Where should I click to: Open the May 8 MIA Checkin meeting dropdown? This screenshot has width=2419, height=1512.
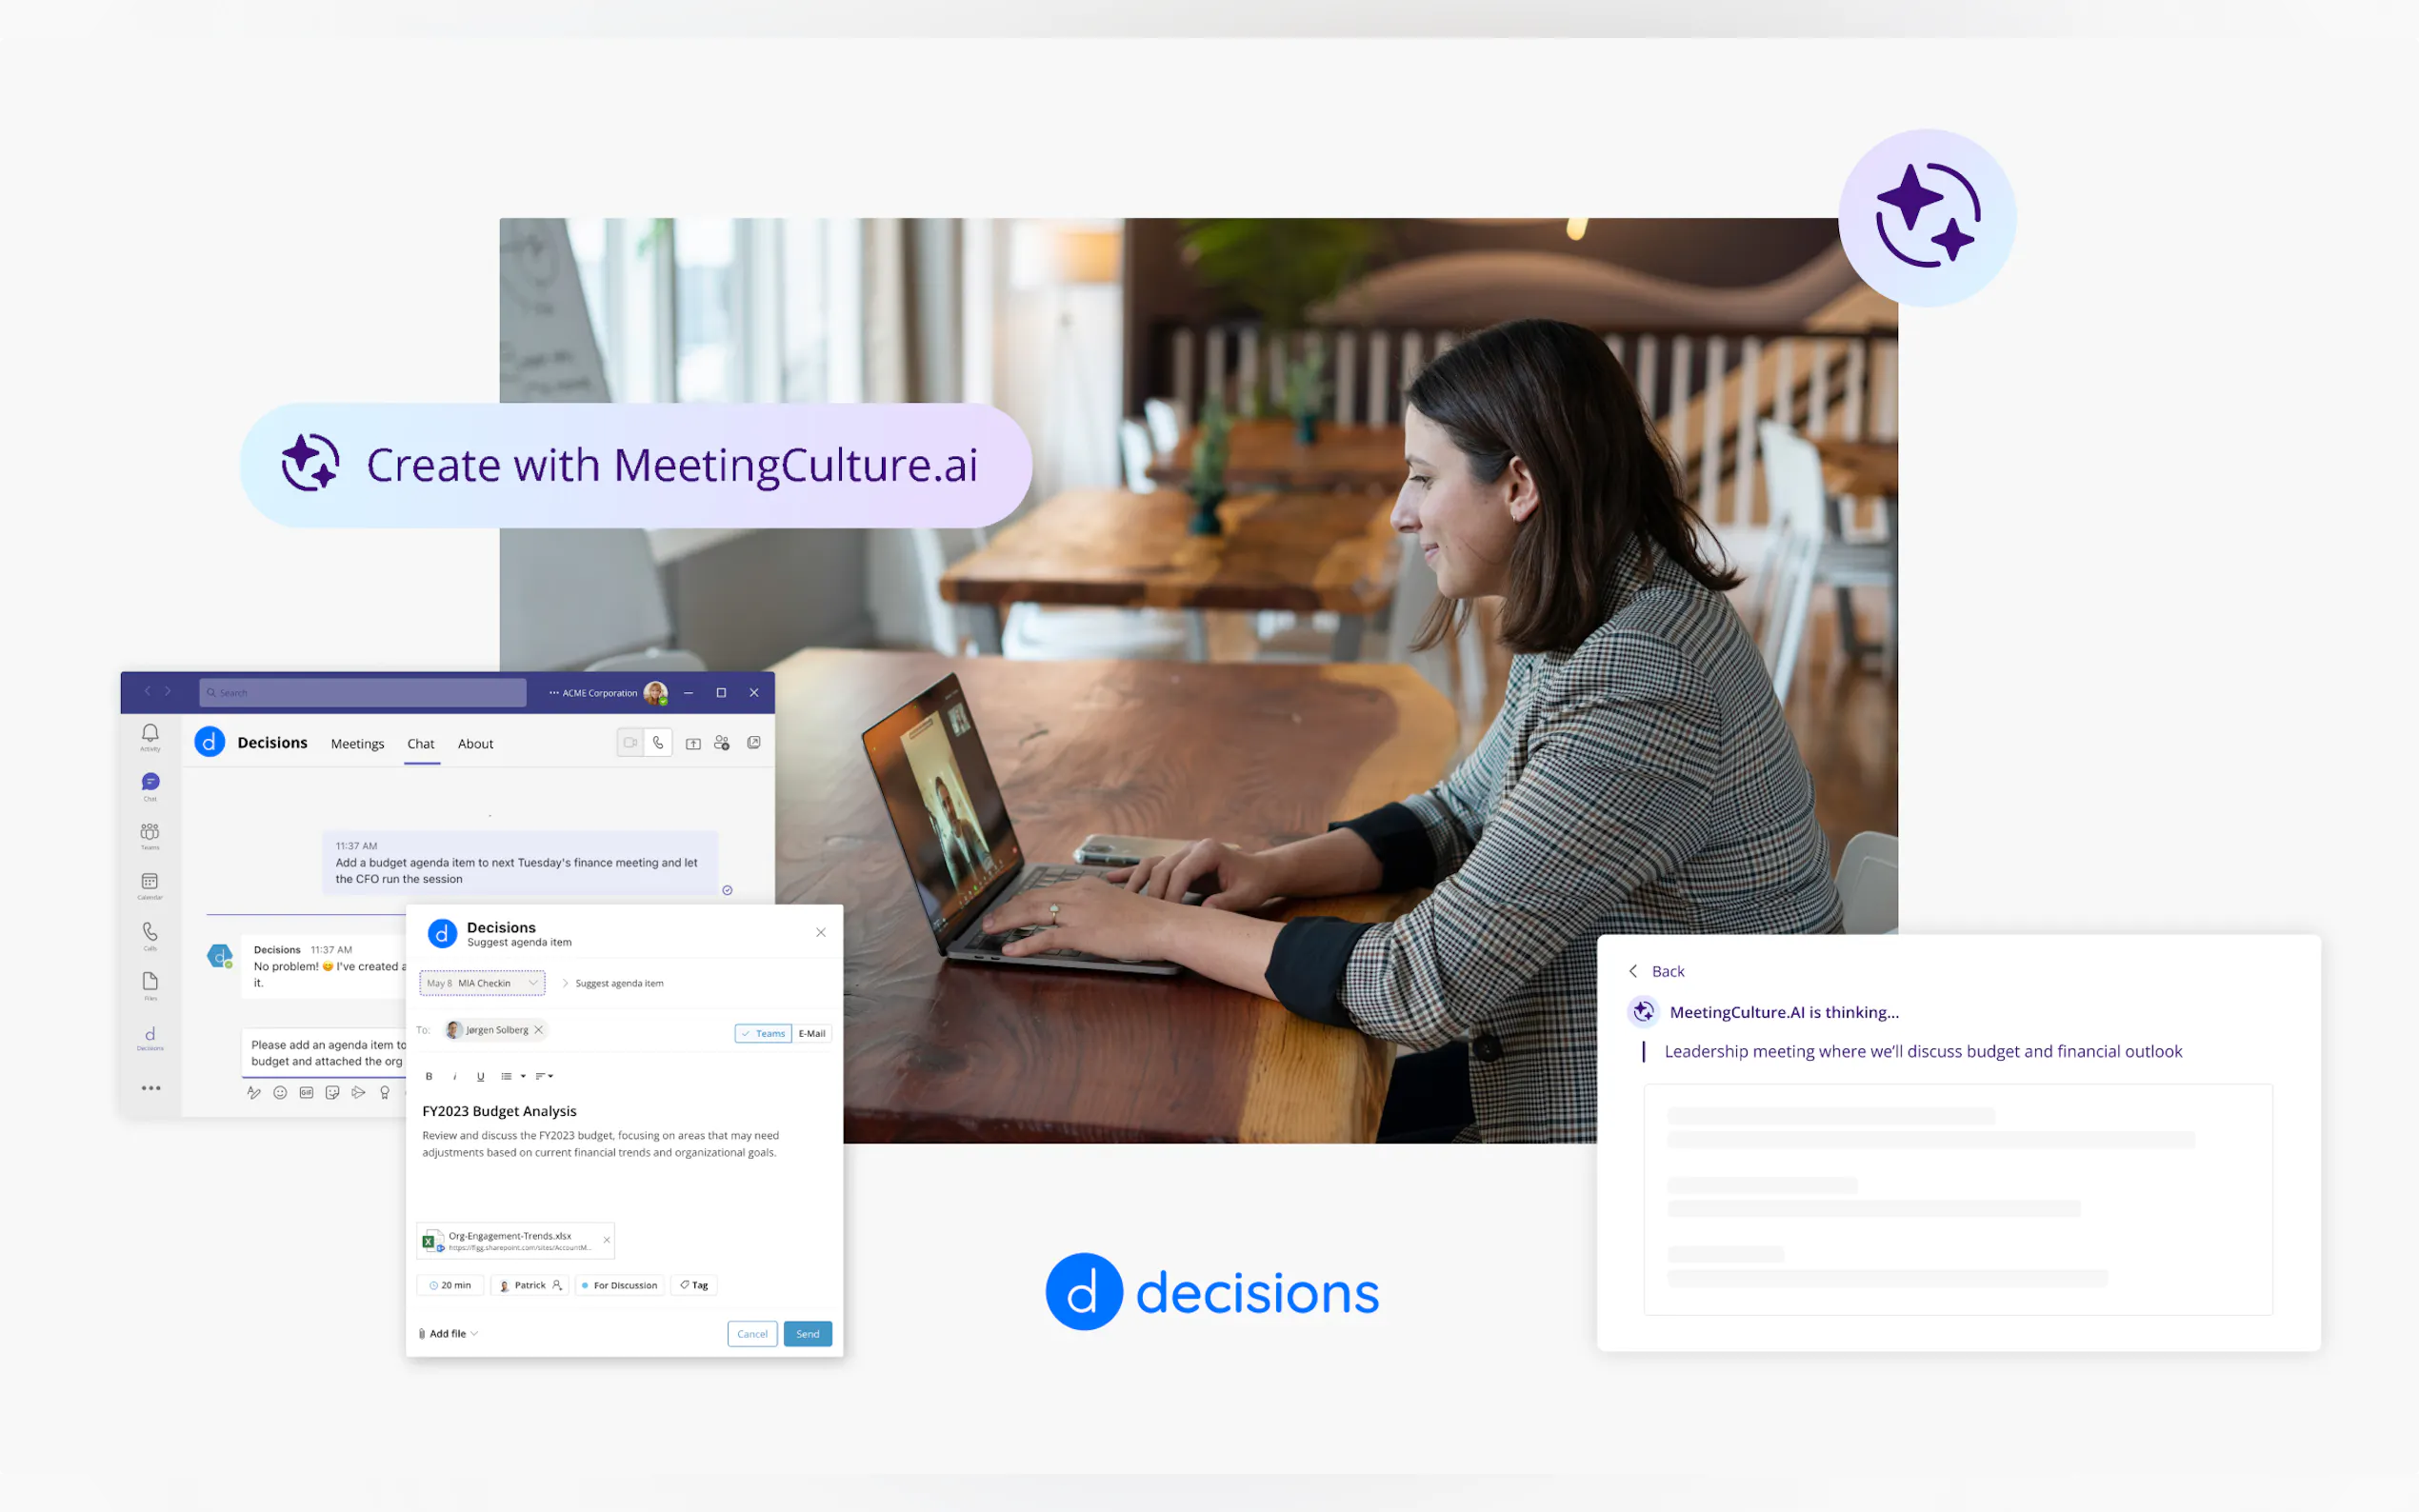483,983
